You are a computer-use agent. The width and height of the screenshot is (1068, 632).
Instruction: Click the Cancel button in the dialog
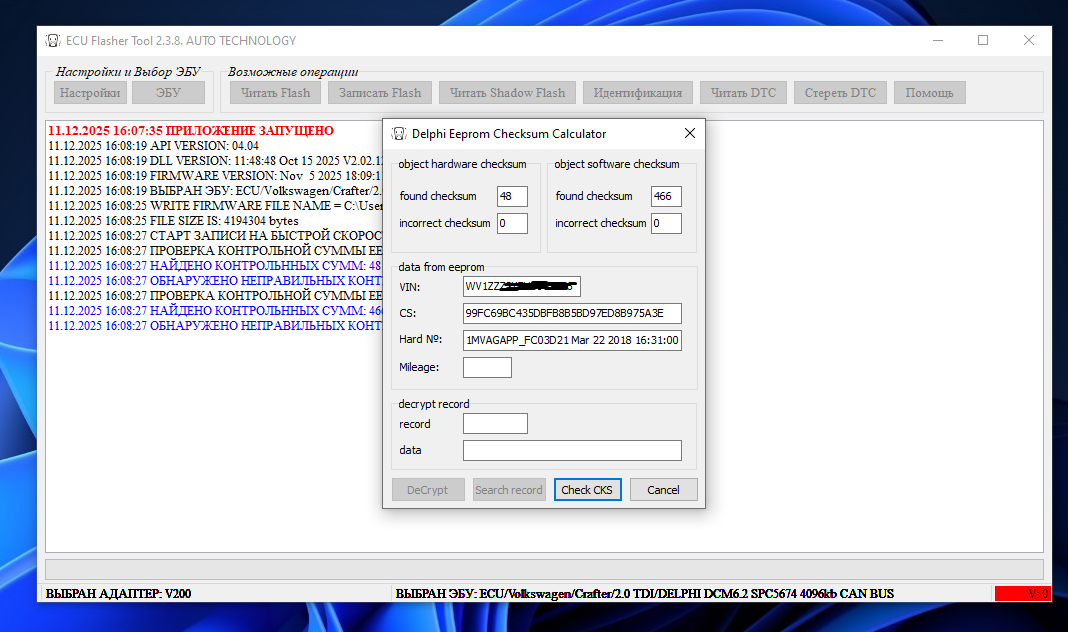coord(663,490)
